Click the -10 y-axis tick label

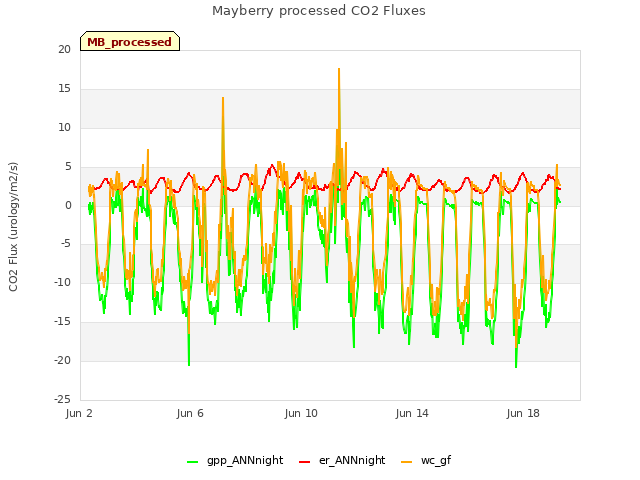62,282
